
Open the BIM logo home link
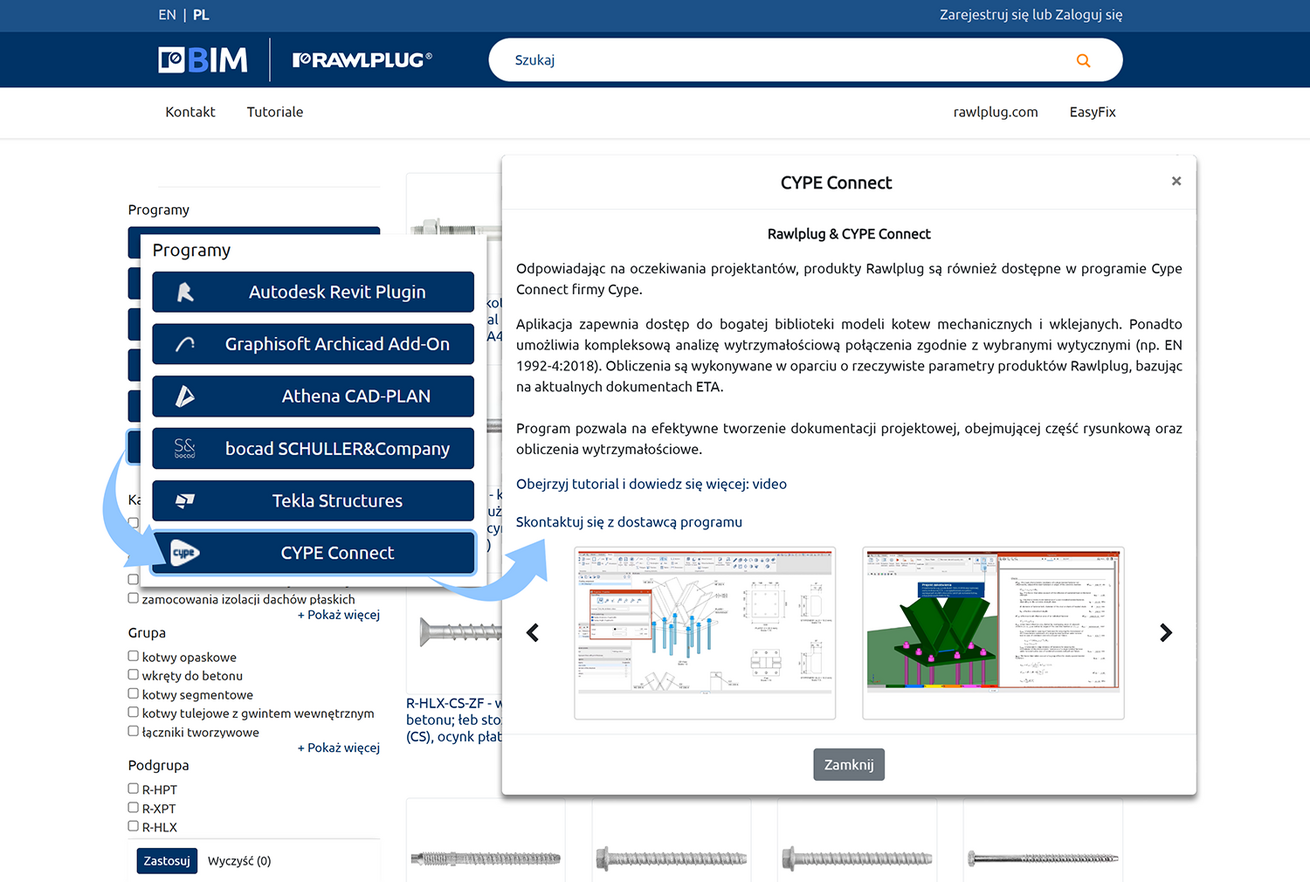(x=203, y=60)
